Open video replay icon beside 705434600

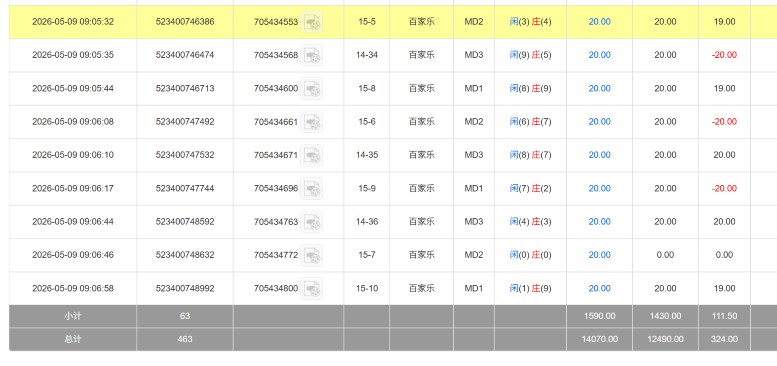(312, 88)
